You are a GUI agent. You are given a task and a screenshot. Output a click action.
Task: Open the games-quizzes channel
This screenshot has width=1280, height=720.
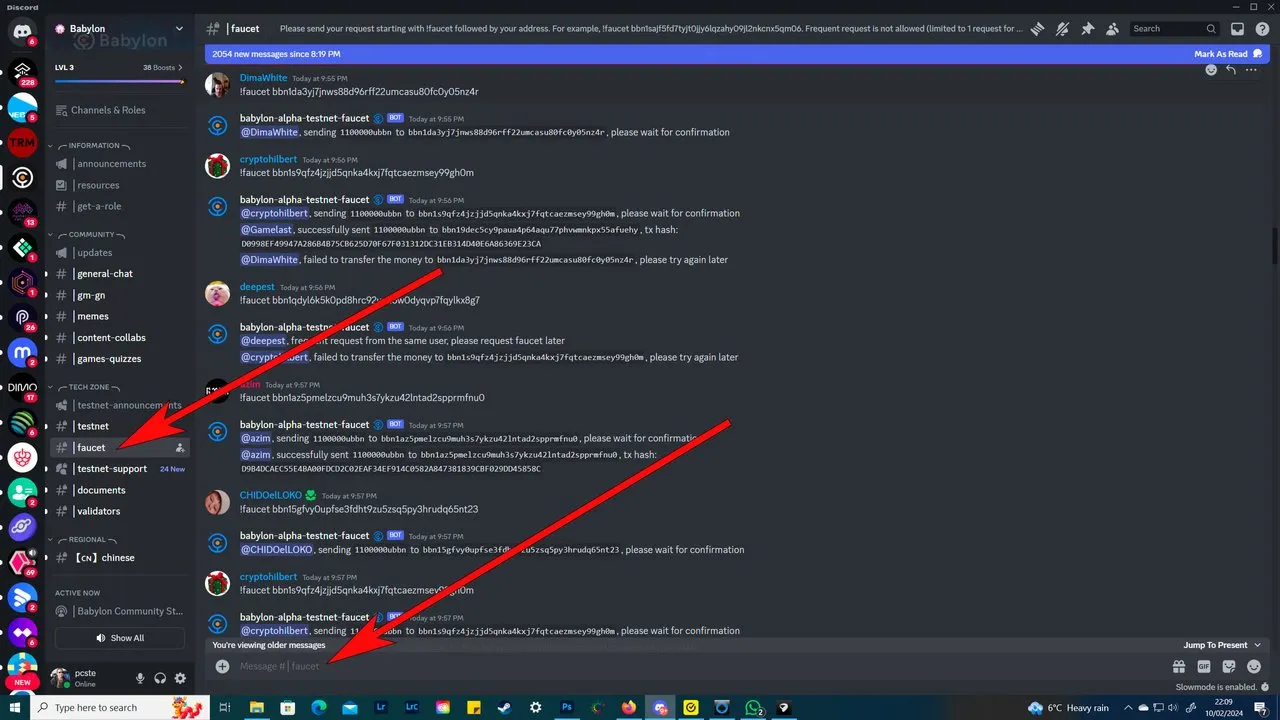coord(120,359)
